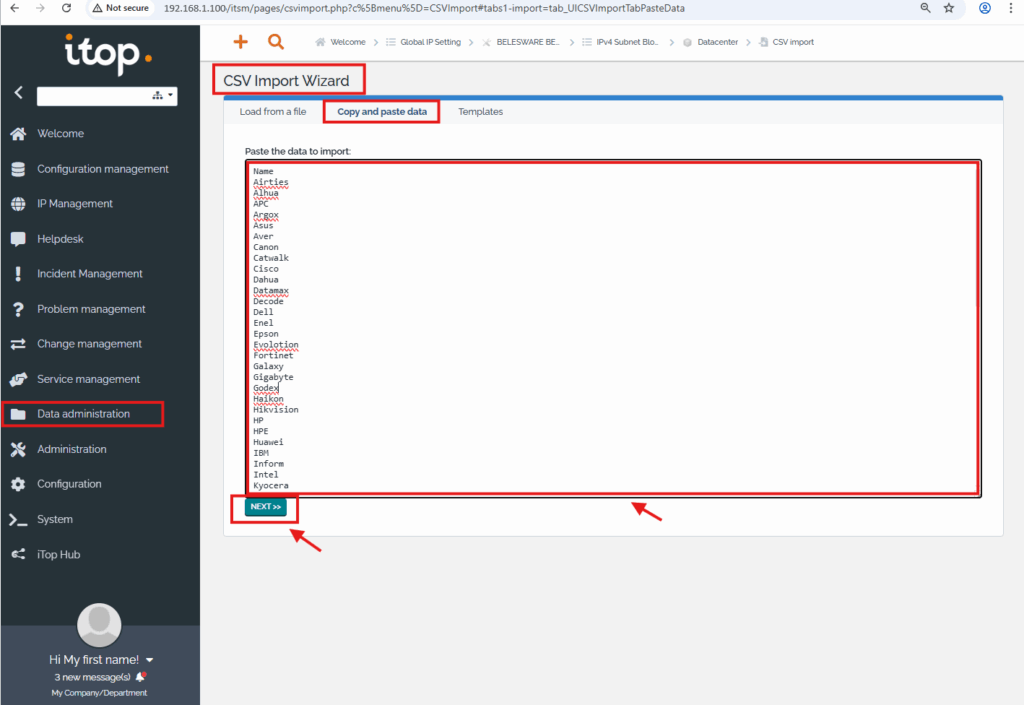Click the iTop Hub share icon
Screen dimensions: 1024x705
click(x=18, y=554)
